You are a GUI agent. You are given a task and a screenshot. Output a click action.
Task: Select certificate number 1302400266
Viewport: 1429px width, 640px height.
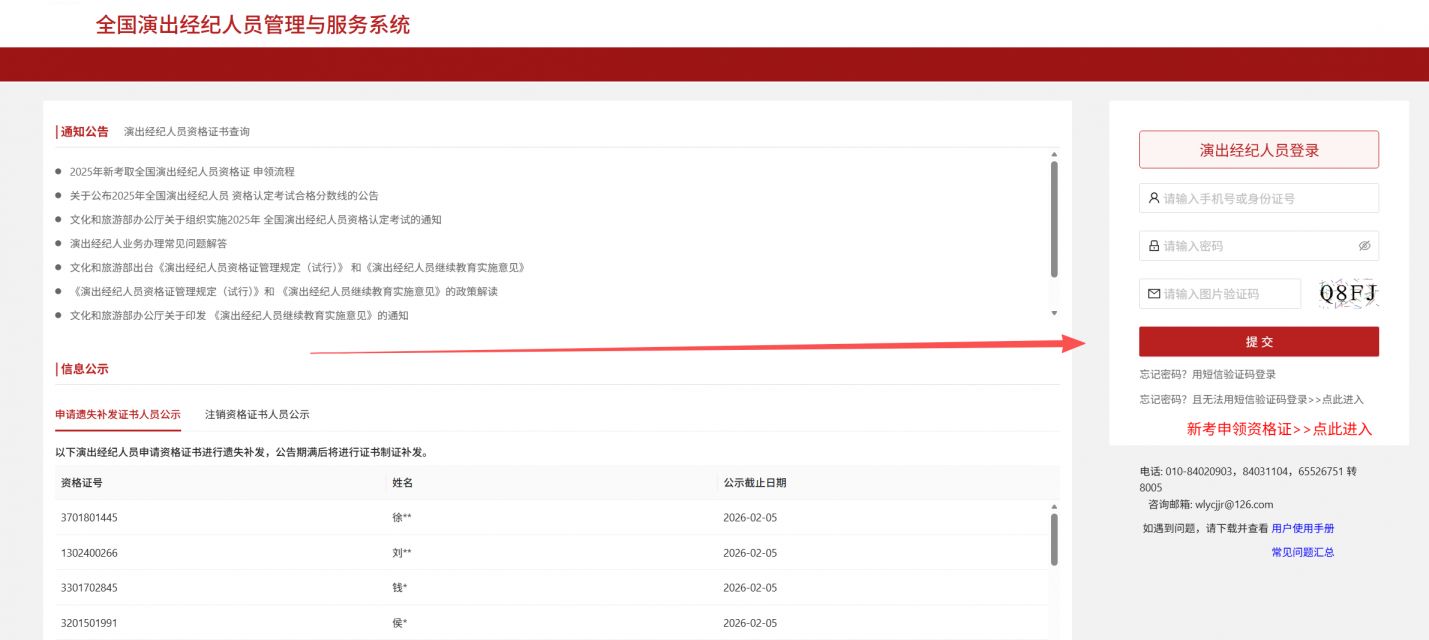pos(89,553)
